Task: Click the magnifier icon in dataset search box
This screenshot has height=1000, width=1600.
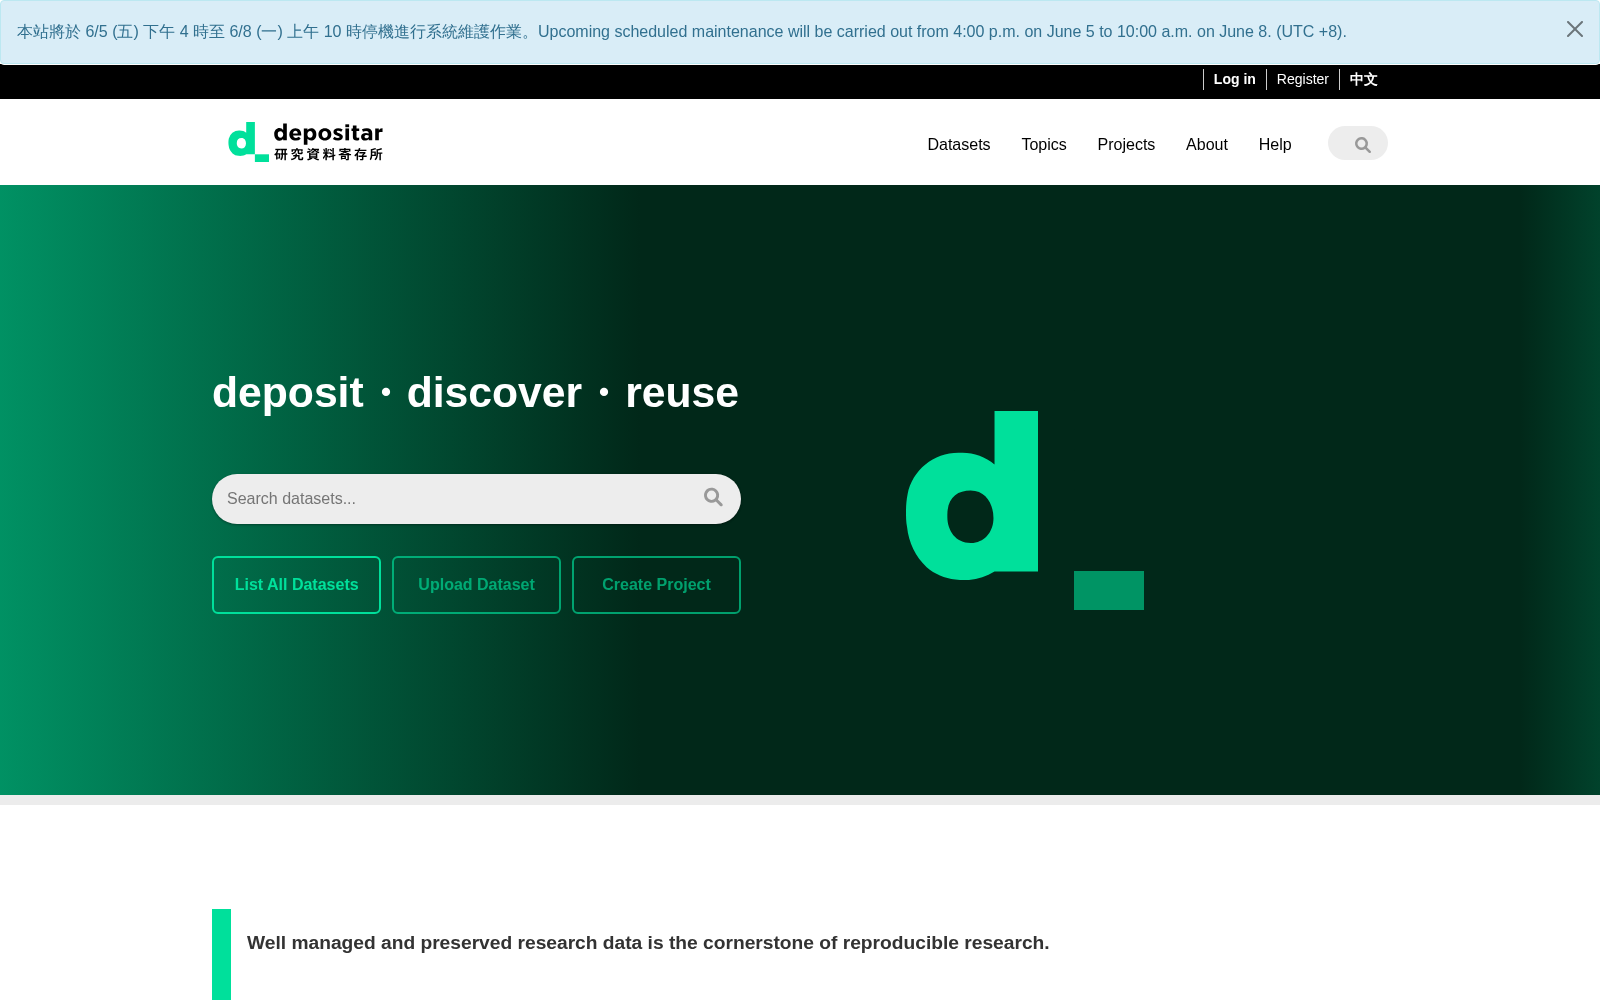Action: click(x=713, y=498)
